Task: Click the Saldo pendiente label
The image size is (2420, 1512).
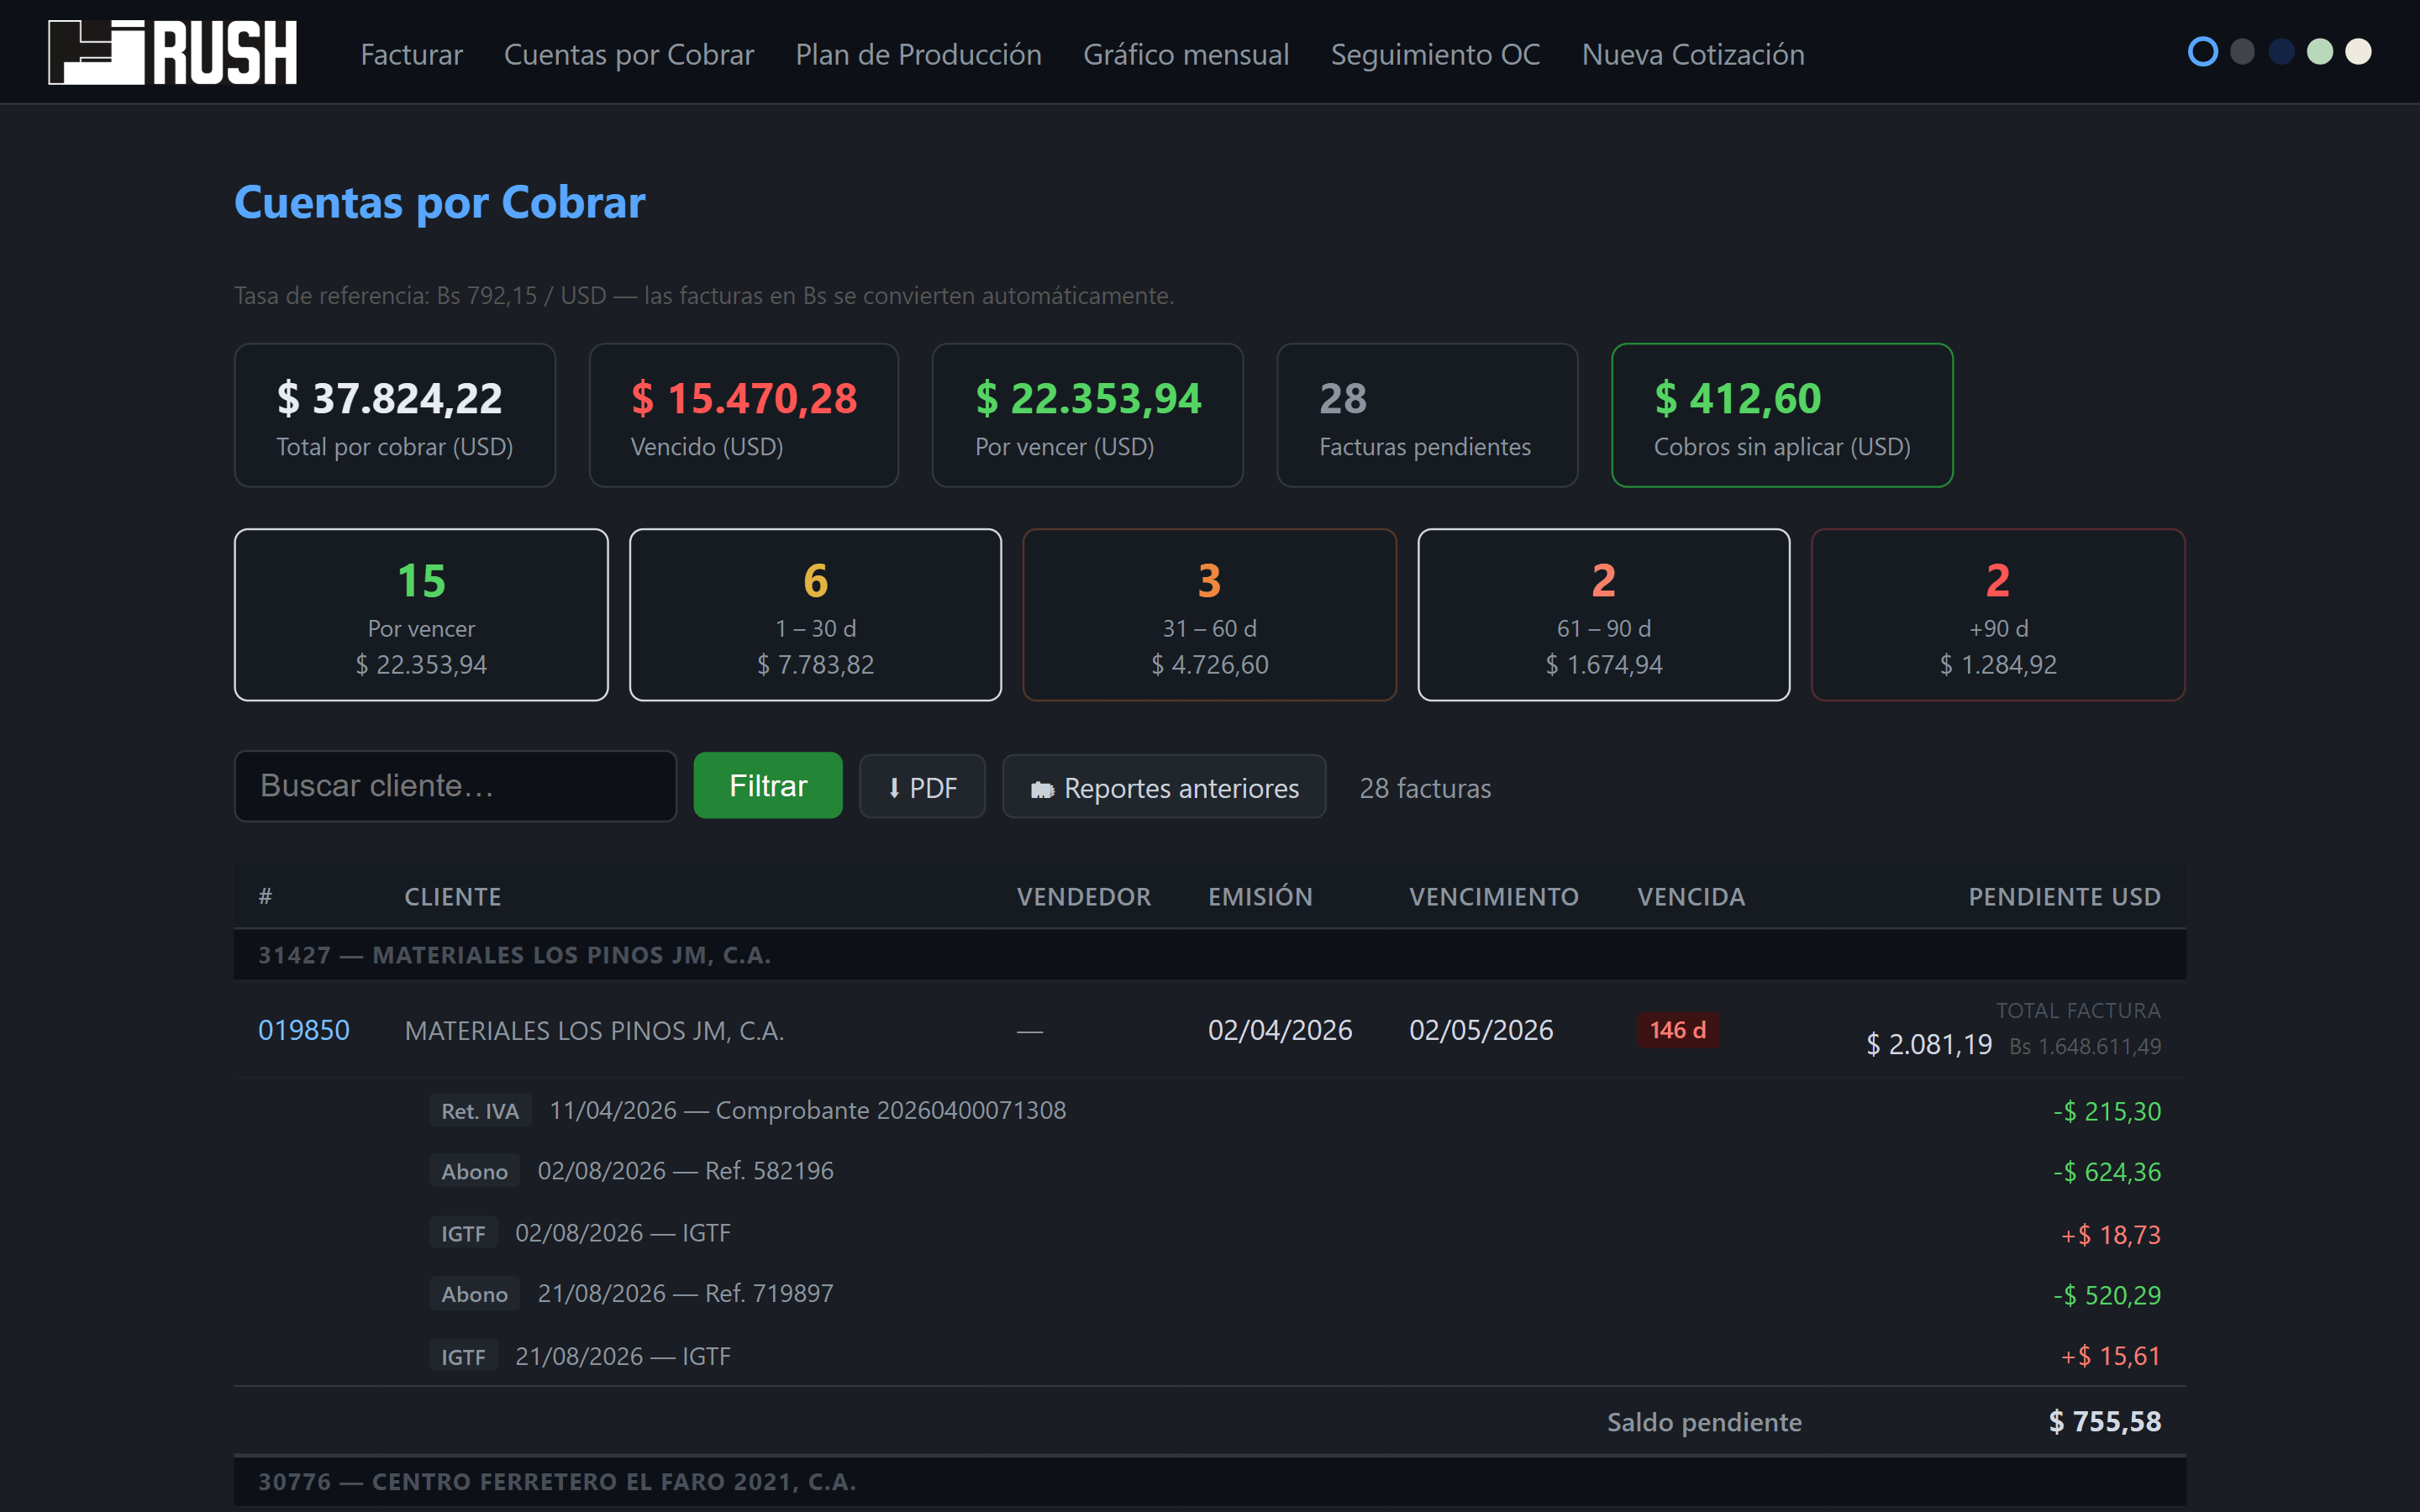Action: pos(1704,1422)
